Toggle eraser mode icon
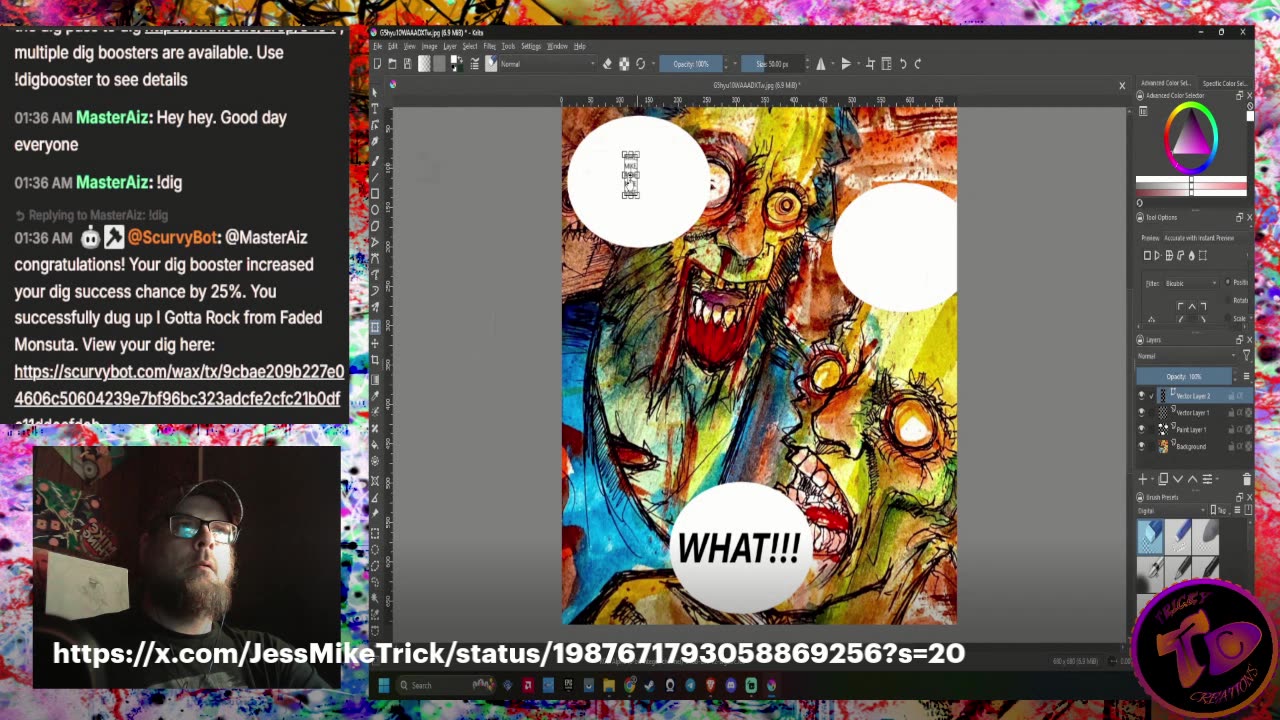Image resolution: width=1280 pixels, height=720 pixels. click(607, 64)
